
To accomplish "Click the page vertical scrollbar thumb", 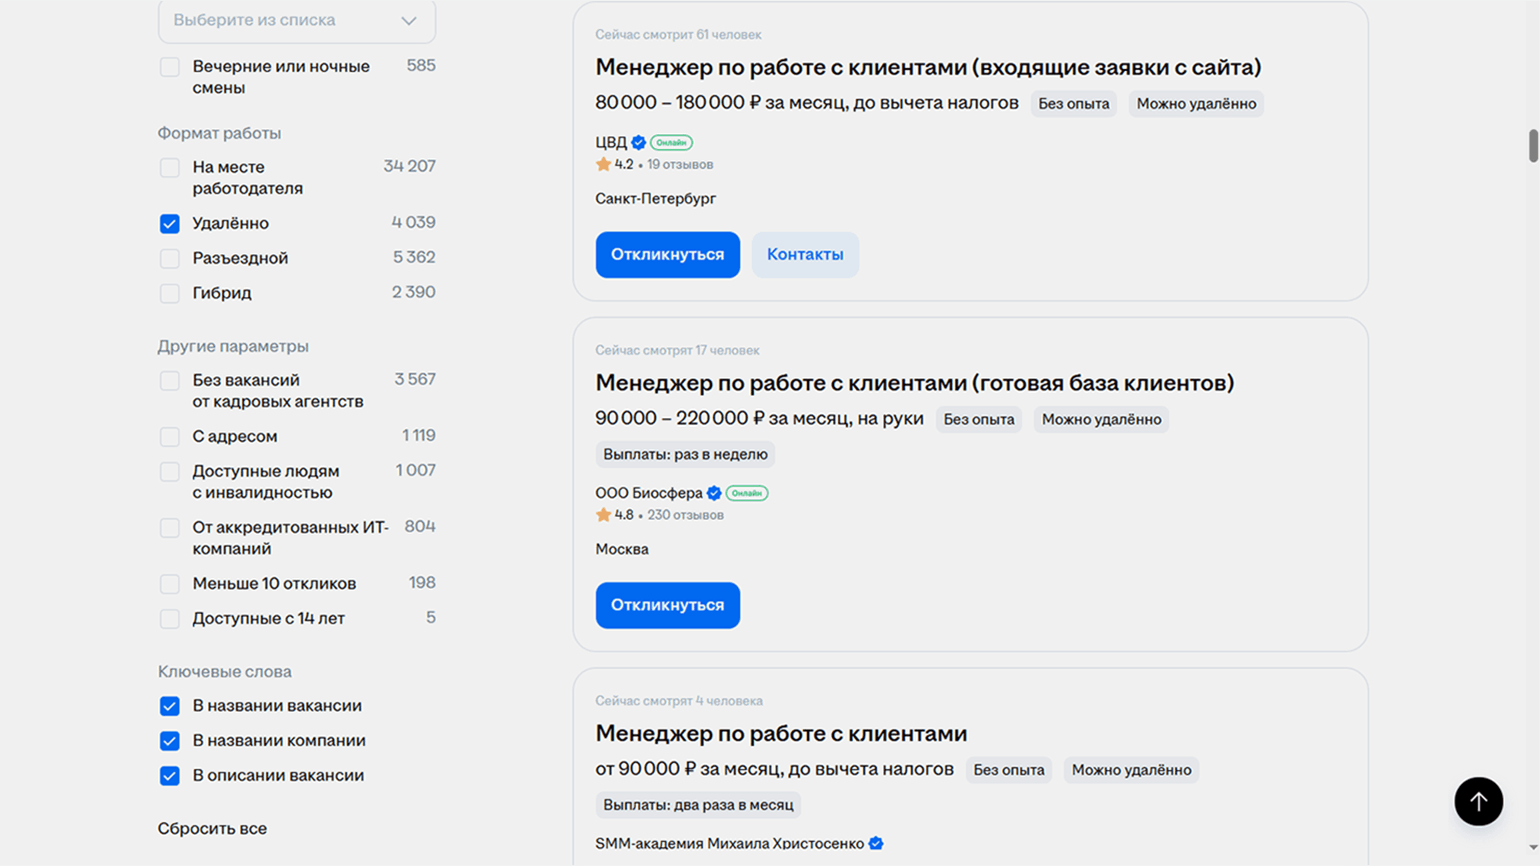I will click(x=1533, y=145).
